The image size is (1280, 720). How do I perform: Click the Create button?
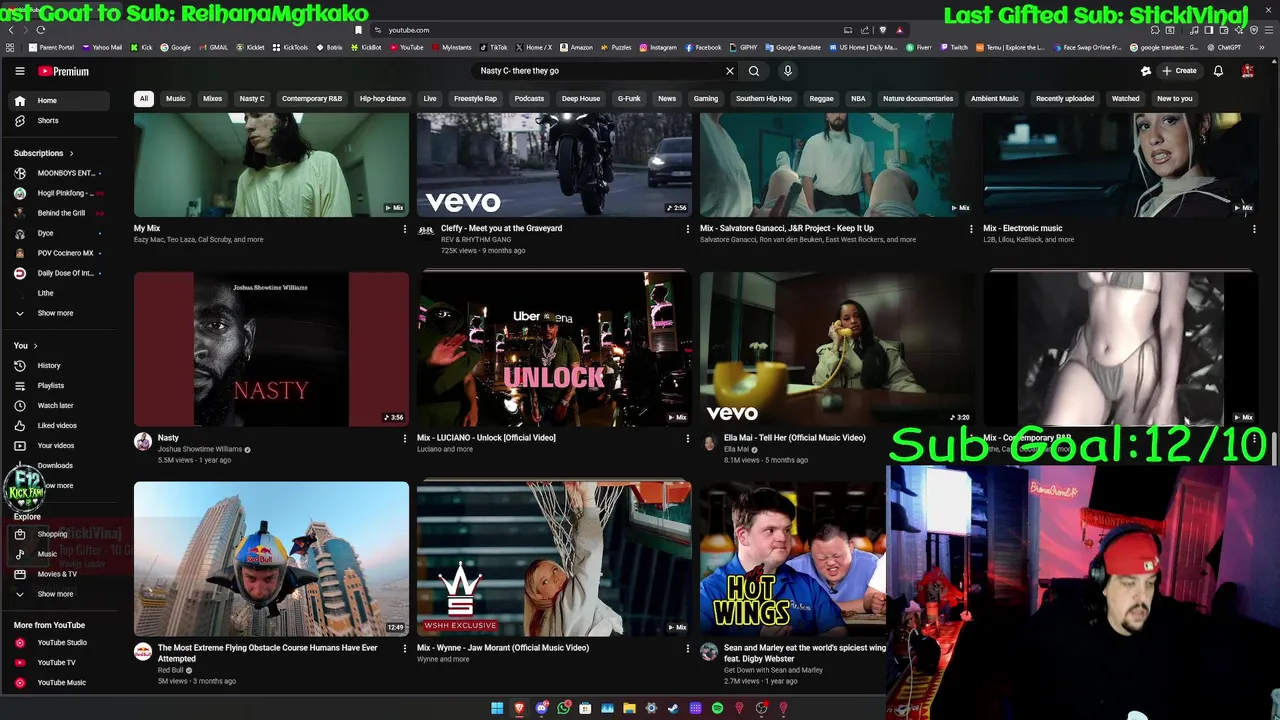tap(1179, 71)
